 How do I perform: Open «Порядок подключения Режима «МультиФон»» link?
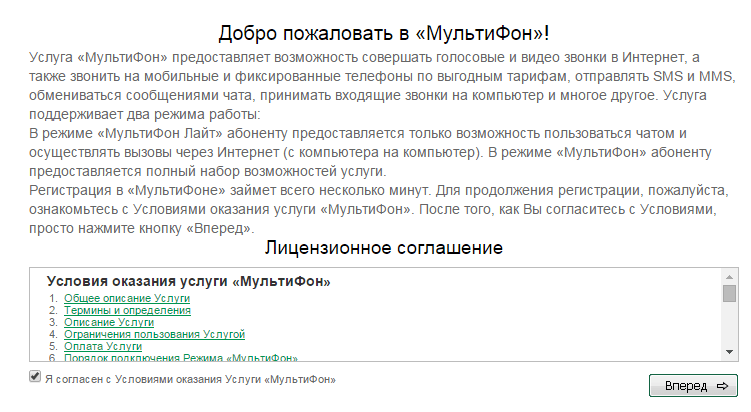tap(181, 357)
